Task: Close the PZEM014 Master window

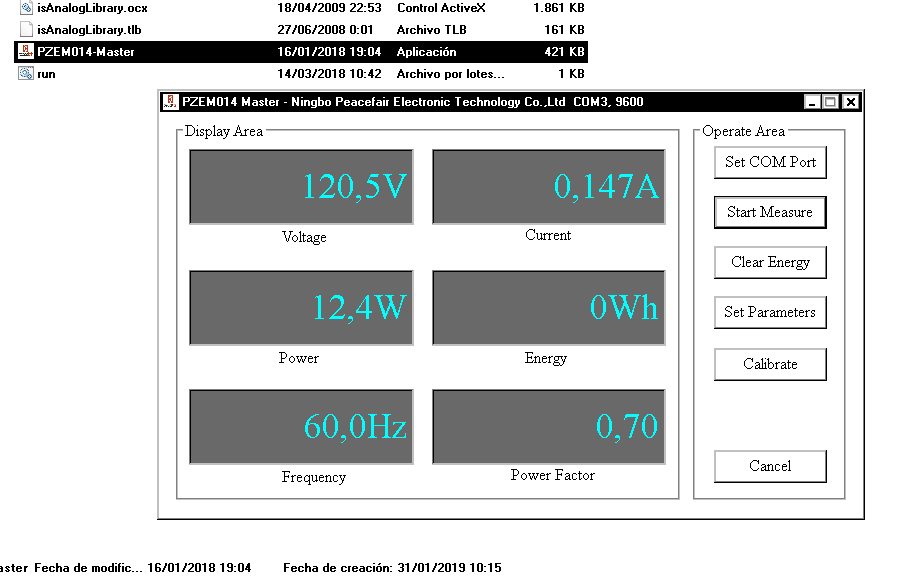Action: 851,102
